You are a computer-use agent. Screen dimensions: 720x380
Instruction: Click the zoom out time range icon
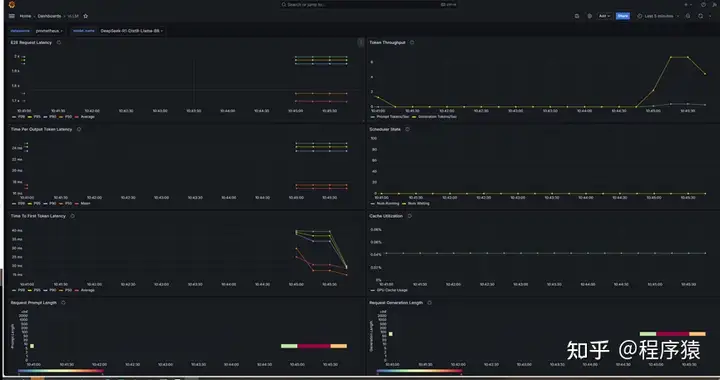pos(688,16)
